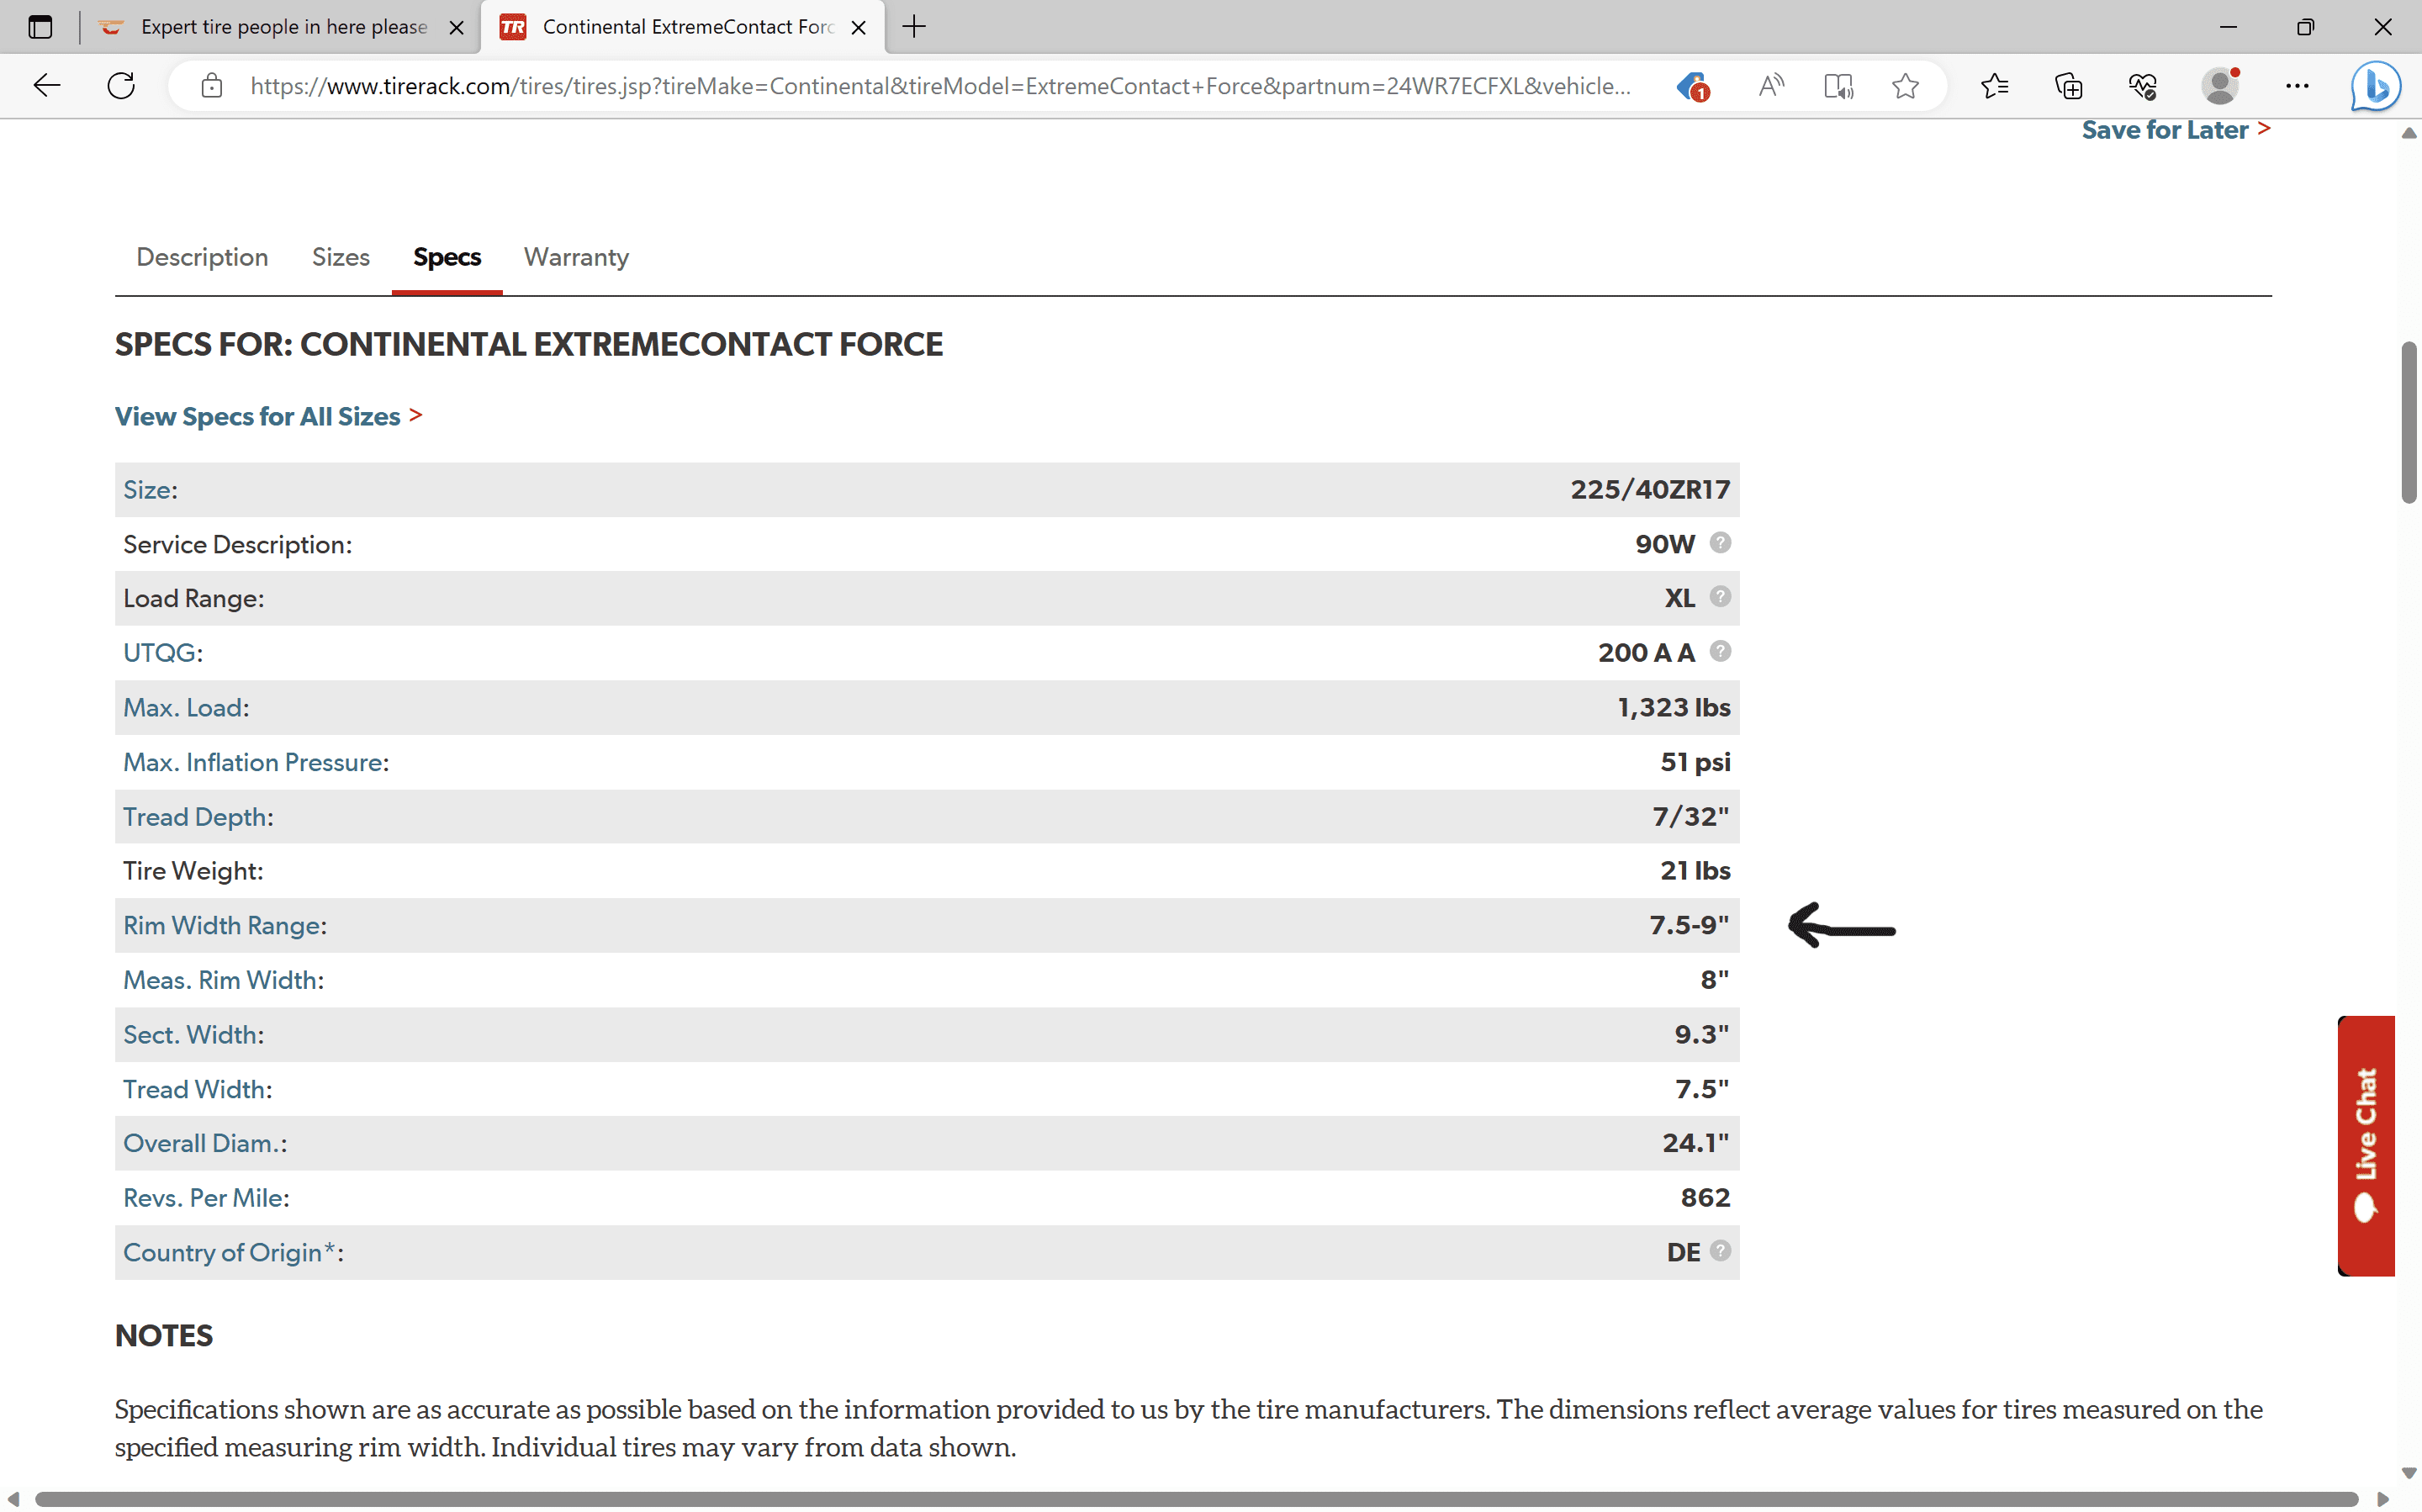Refresh the Tire Rack page

click(x=121, y=86)
